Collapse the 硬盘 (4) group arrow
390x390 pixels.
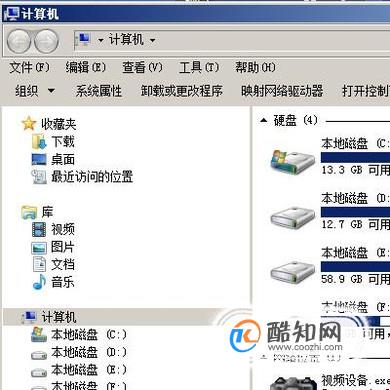pos(264,120)
